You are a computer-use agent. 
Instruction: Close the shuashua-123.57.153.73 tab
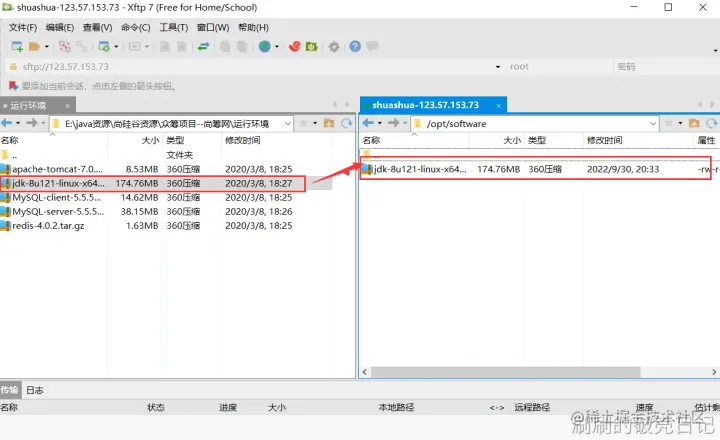(499, 106)
